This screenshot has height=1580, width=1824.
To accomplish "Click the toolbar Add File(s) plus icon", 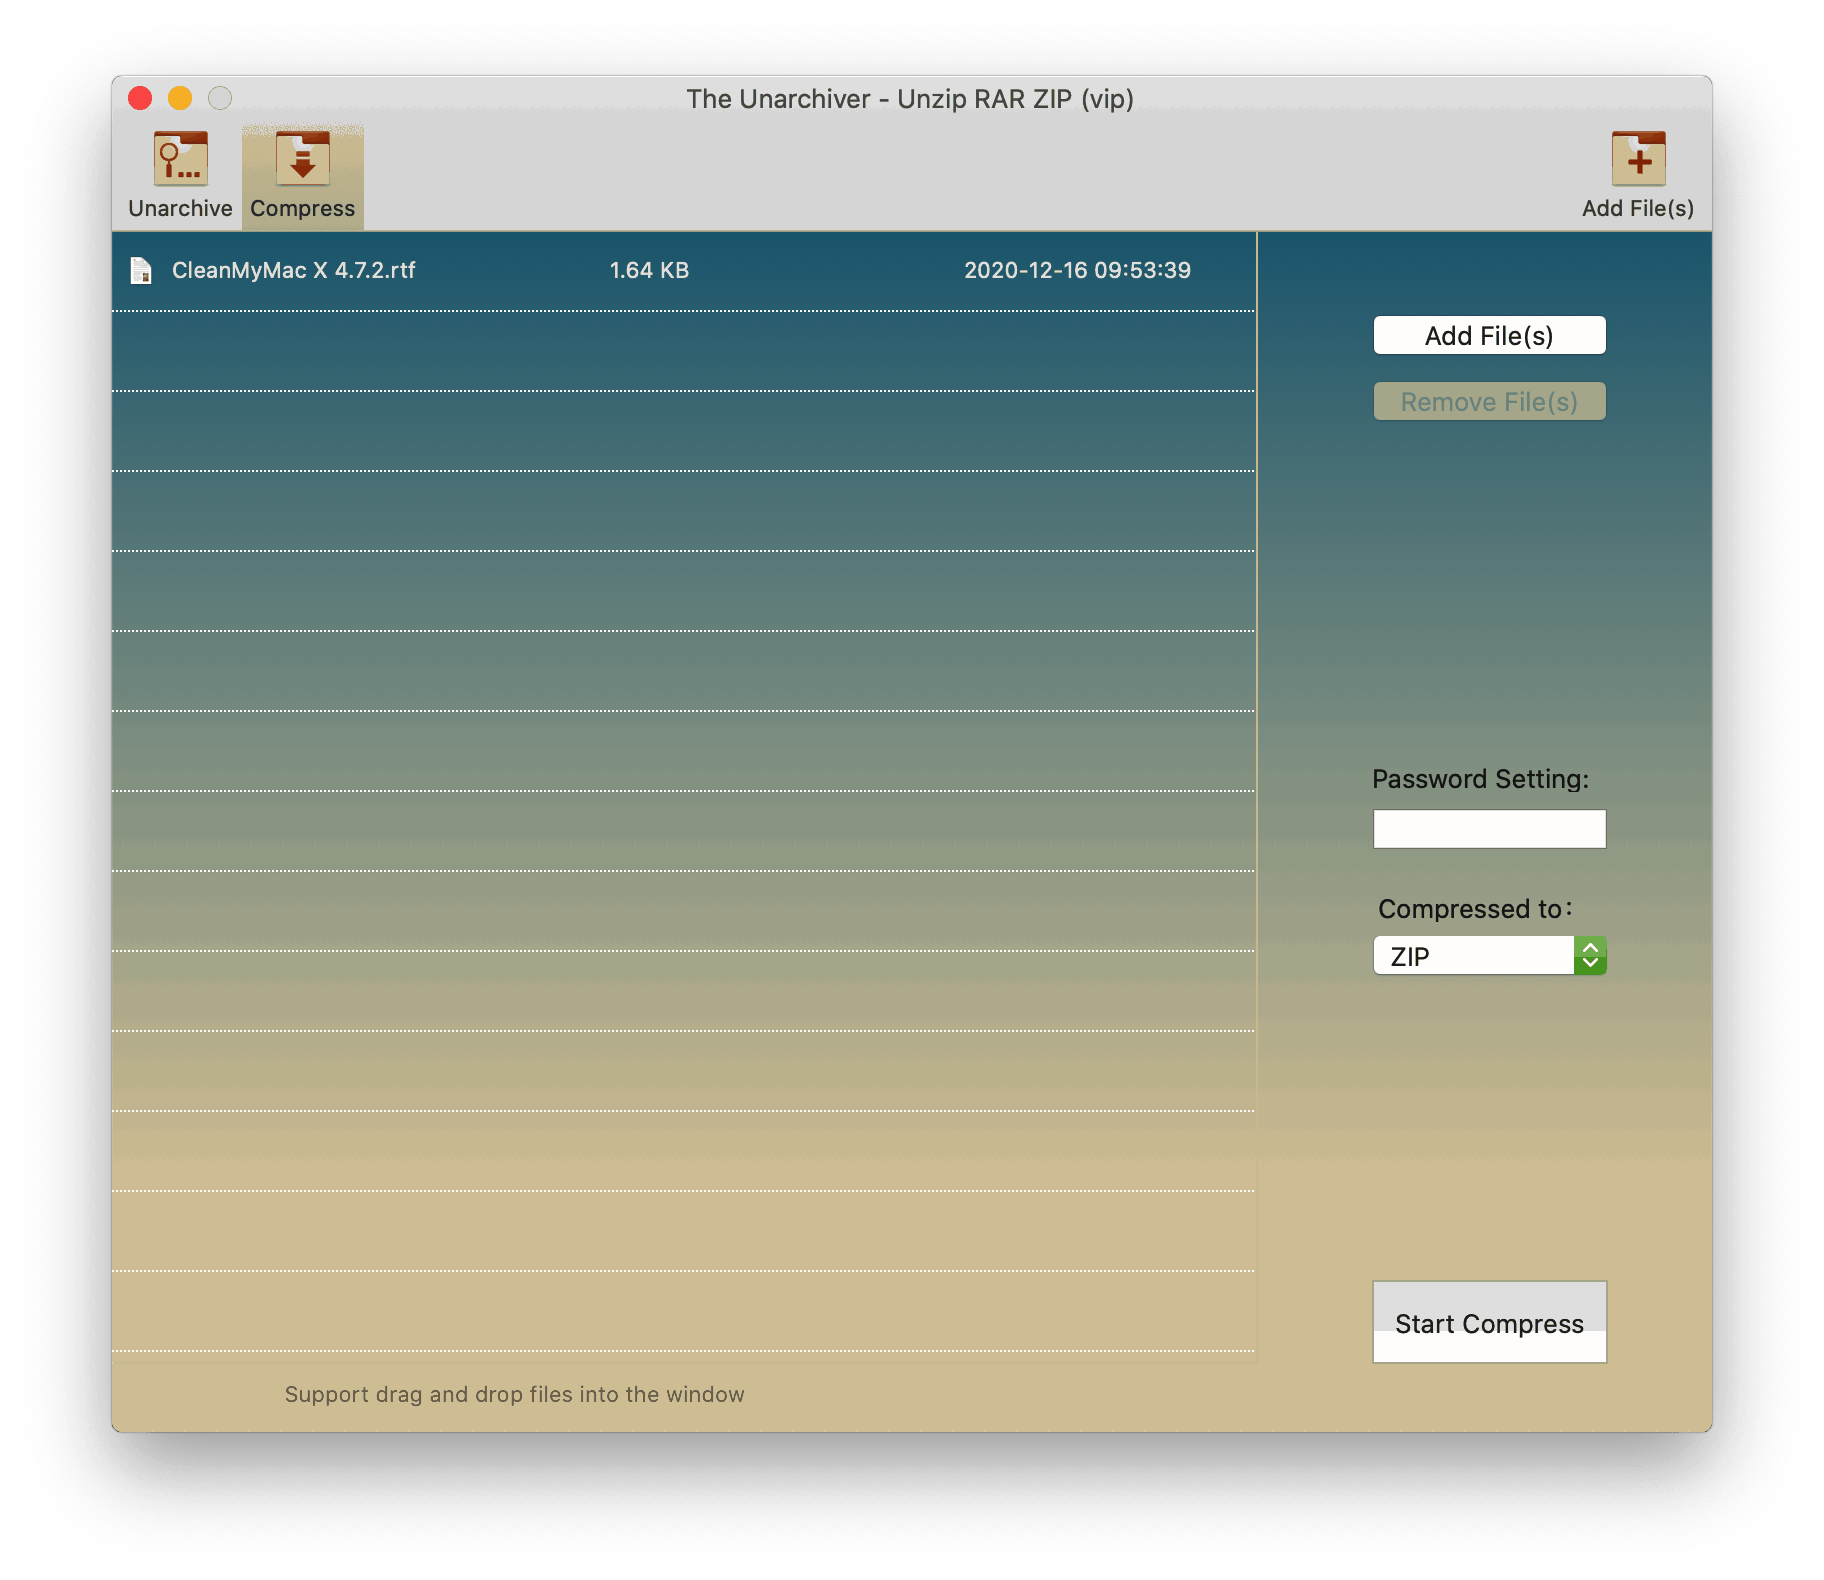I will (1638, 160).
